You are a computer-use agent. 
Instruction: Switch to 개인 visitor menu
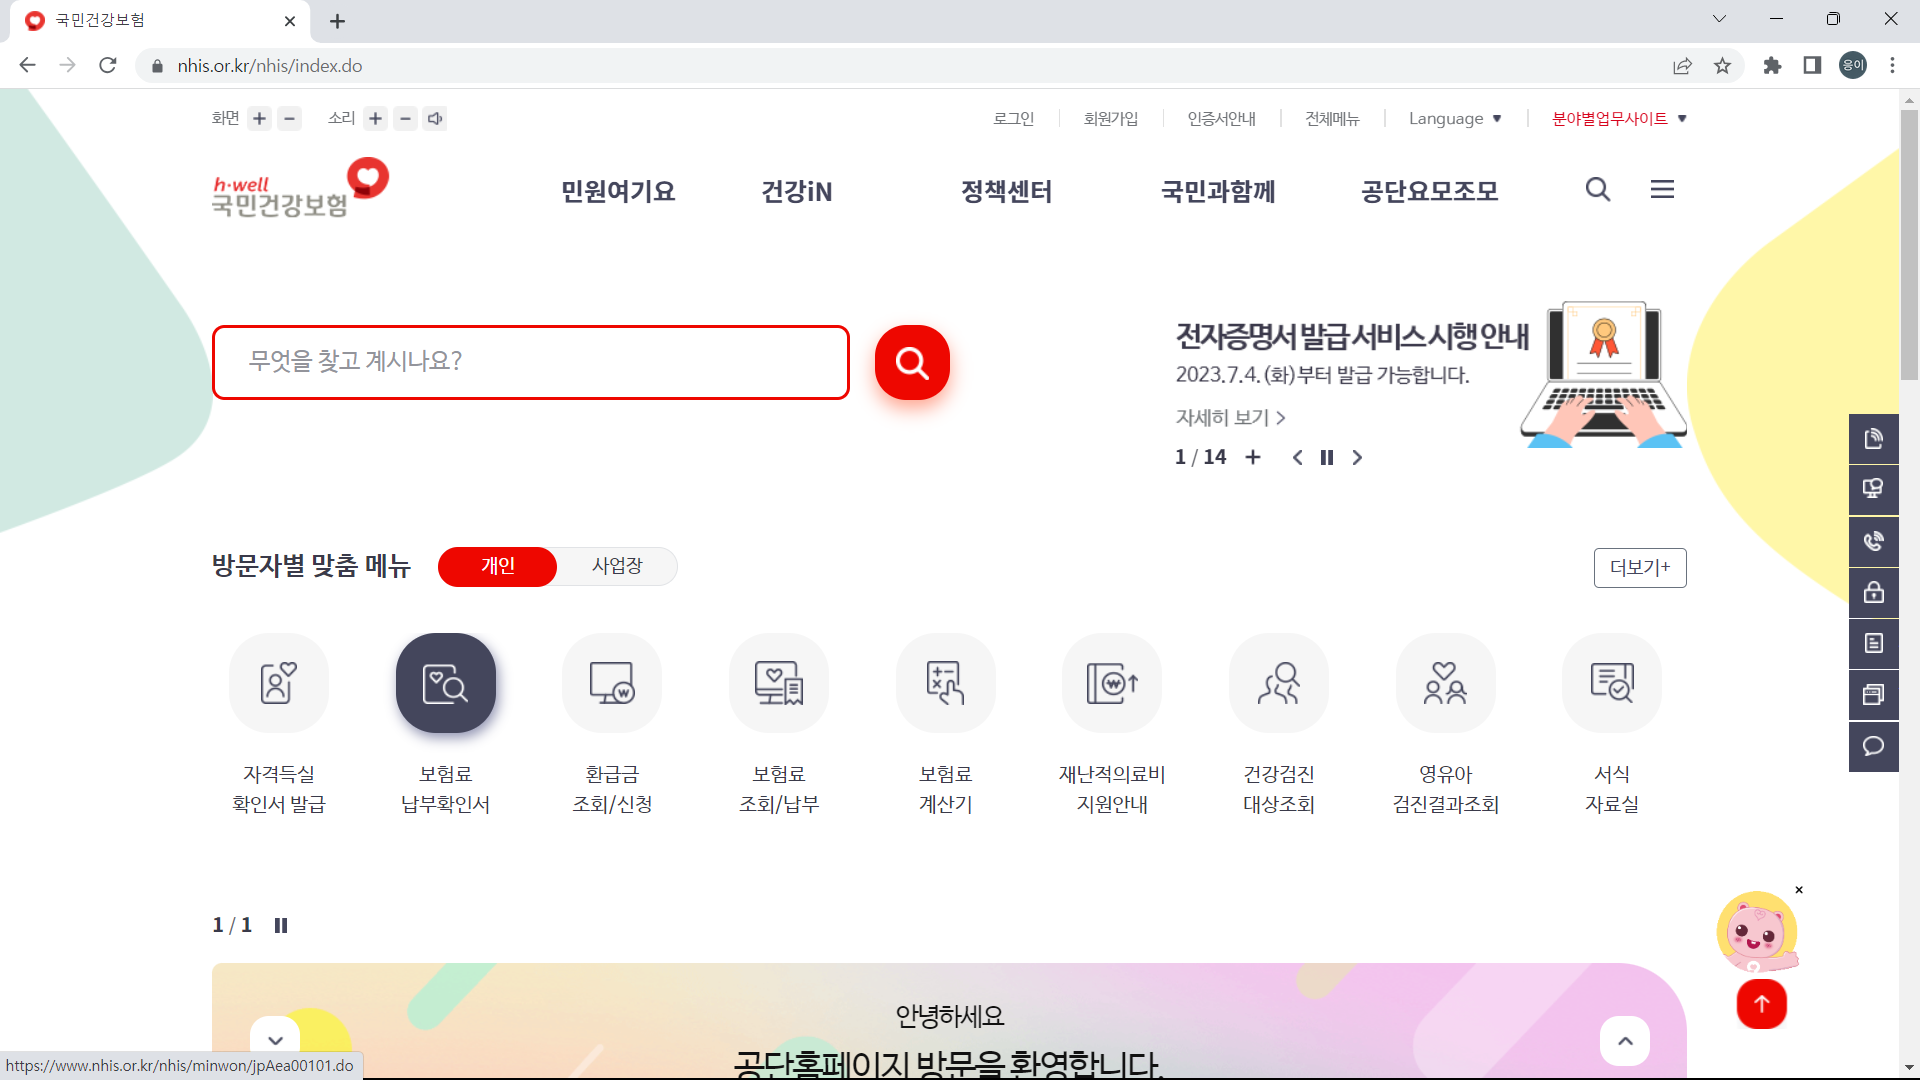(x=497, y=566)
